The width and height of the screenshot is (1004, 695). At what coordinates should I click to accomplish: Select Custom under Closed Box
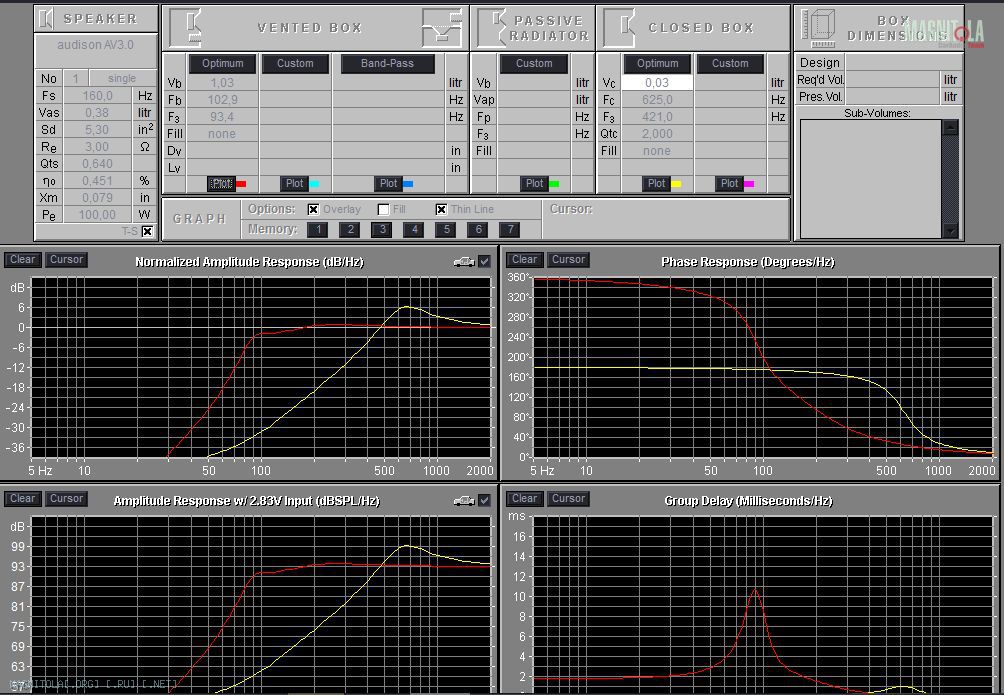[730, 63]
